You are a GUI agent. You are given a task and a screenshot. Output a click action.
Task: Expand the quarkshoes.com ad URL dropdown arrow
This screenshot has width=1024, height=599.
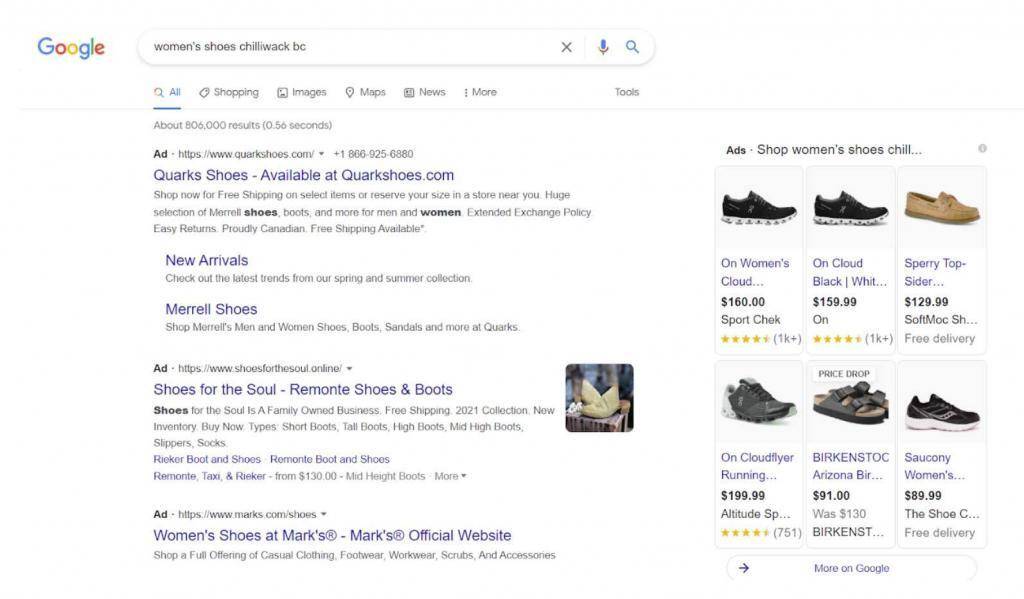pos(321,154)
